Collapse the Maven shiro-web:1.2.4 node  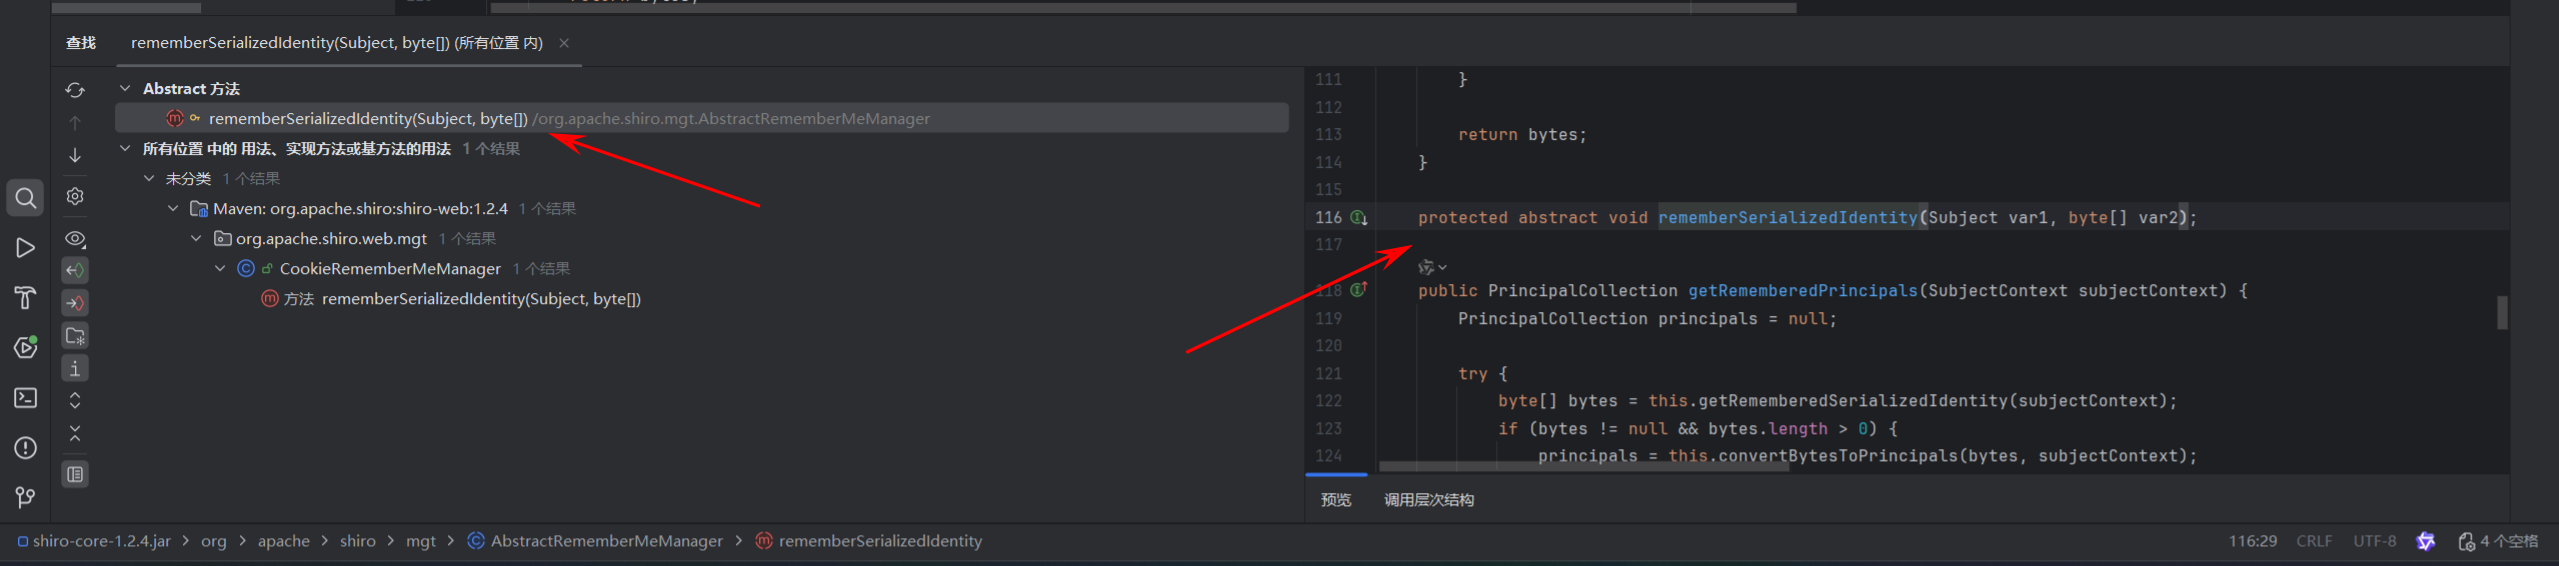click(173, 209)
